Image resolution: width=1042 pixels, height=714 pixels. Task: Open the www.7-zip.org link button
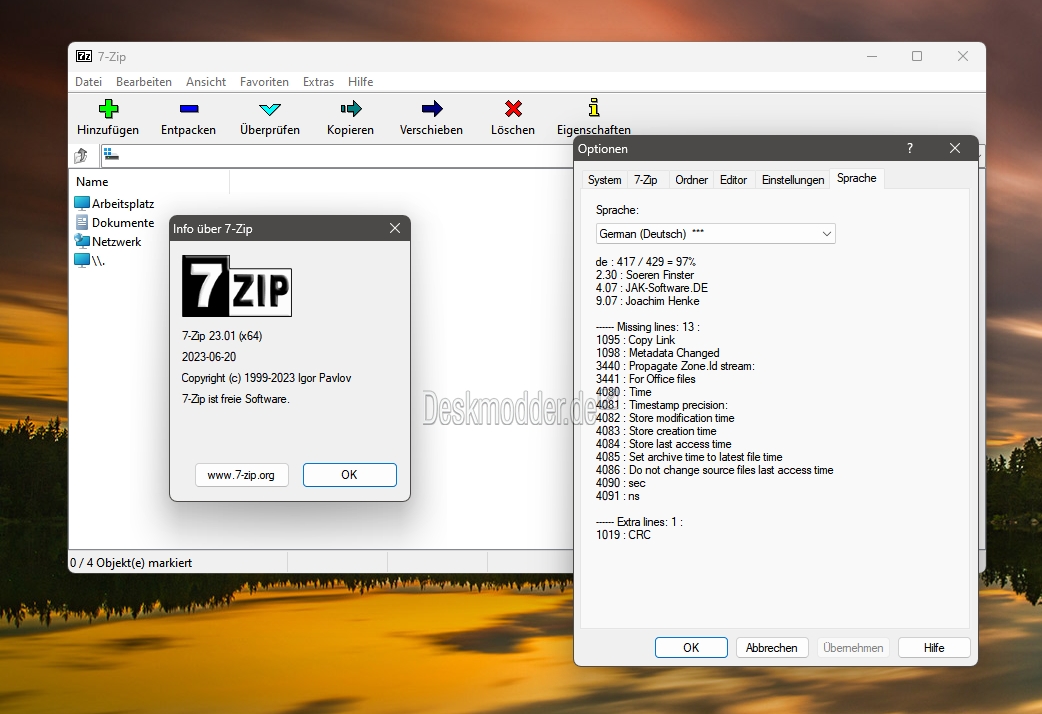click(x=241, y=475)
